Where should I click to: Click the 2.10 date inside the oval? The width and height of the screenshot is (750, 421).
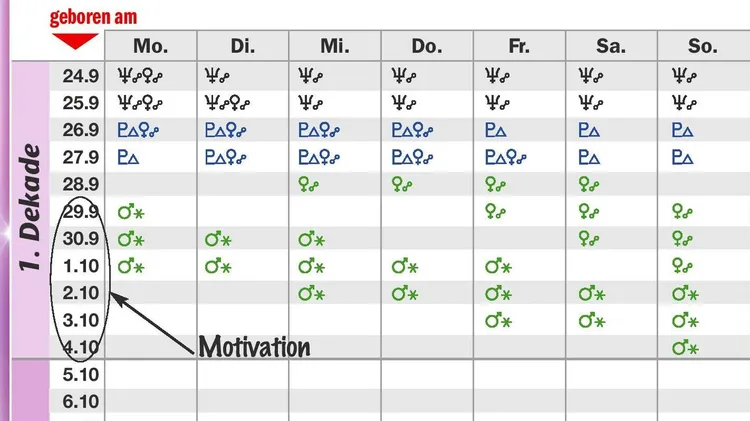click(x=81, y=293)
